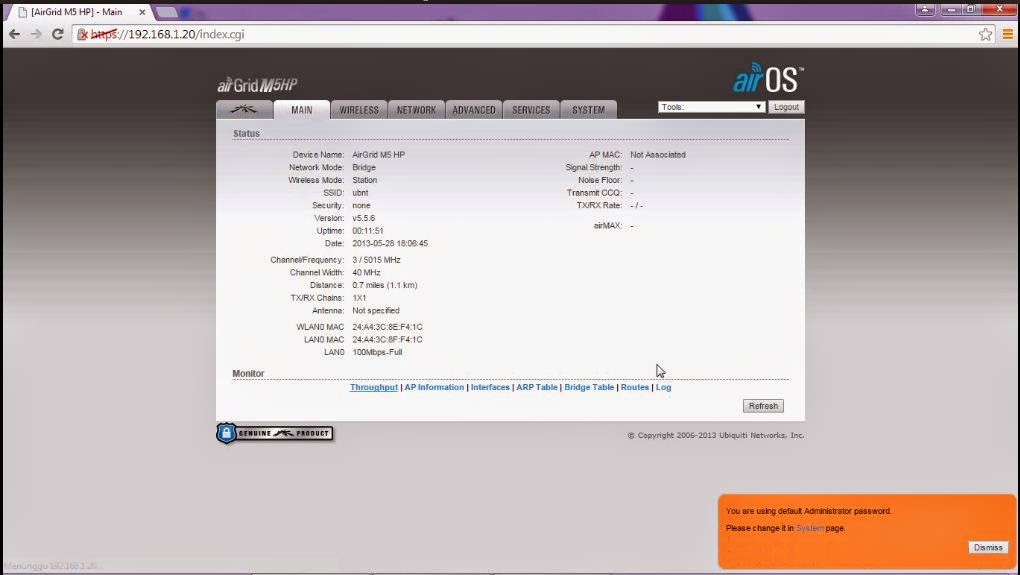This screenshot has width=1020, height=575.
Task: View the Interfaces monitor link
Action: pyautogui.click(x=490, y=387)
